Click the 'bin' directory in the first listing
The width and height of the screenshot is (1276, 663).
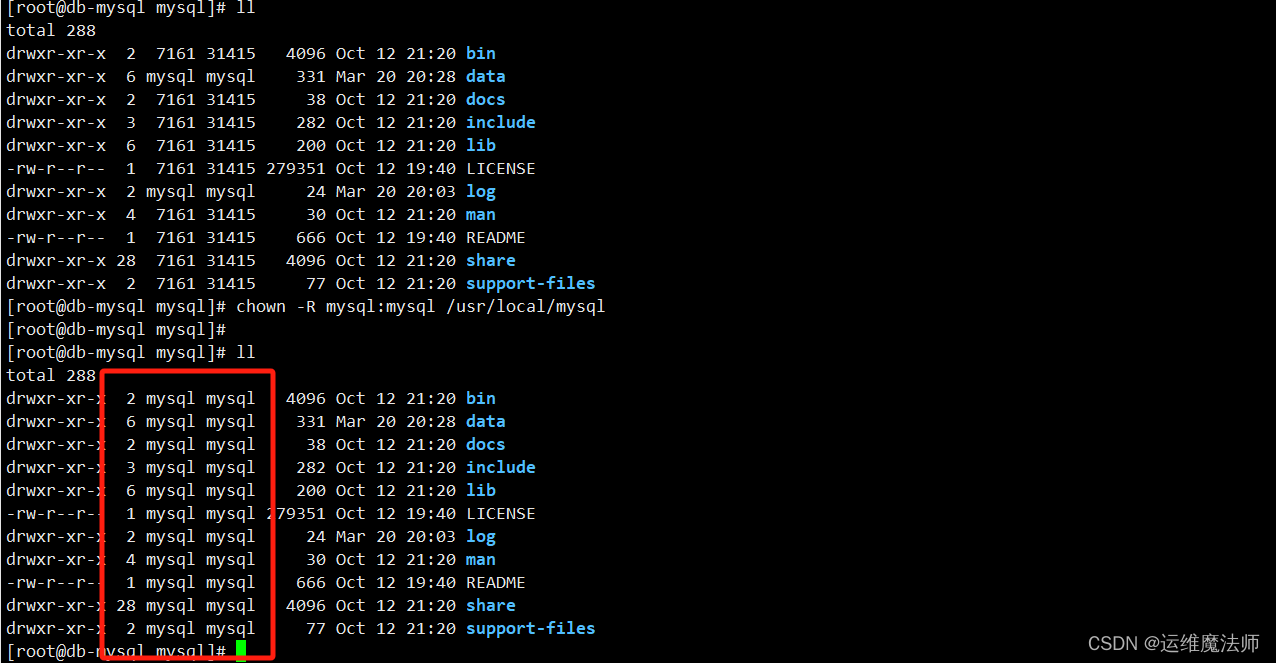(480, 53)
